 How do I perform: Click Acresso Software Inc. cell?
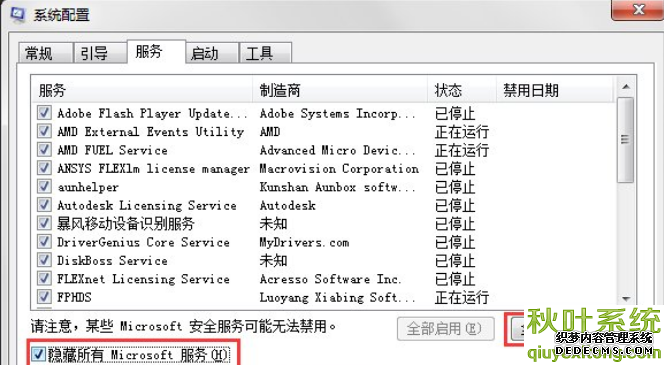point(330,279)
